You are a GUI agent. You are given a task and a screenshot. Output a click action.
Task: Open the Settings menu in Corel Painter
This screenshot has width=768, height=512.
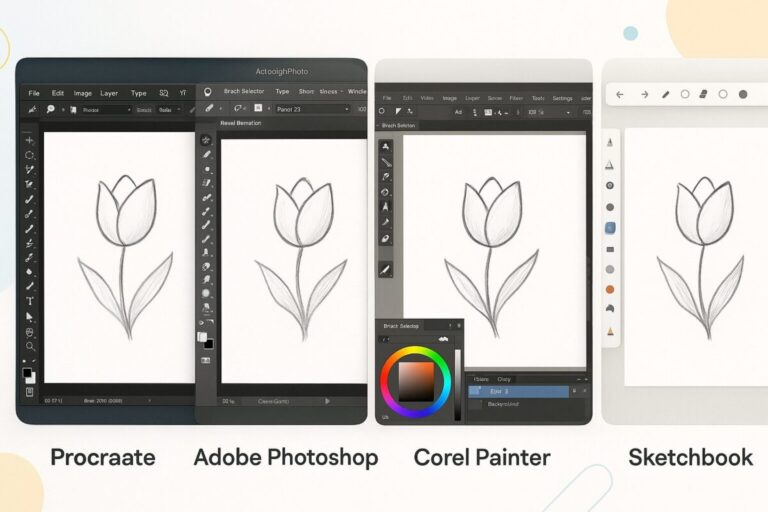pyautogui.click(x=562, y=98)
